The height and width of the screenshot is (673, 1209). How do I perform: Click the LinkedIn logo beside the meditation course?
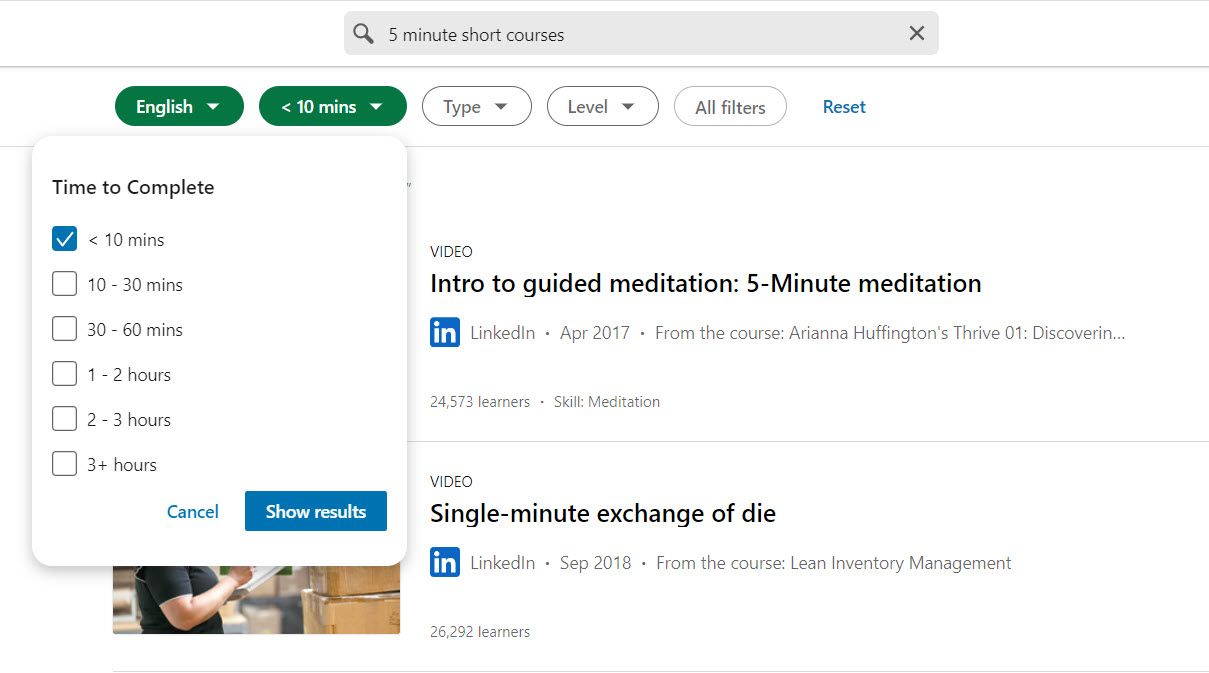pyautogui.click(x=445, y=332)
